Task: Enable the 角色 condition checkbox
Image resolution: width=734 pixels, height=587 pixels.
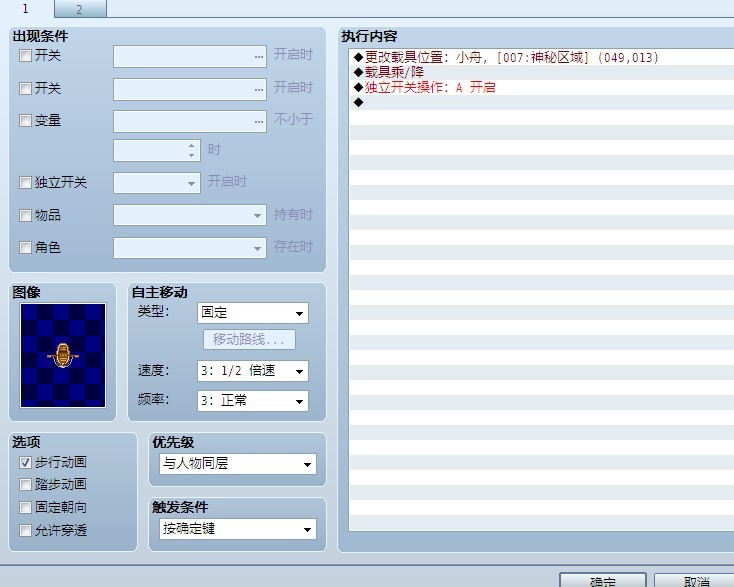Action: coord(25,247)
